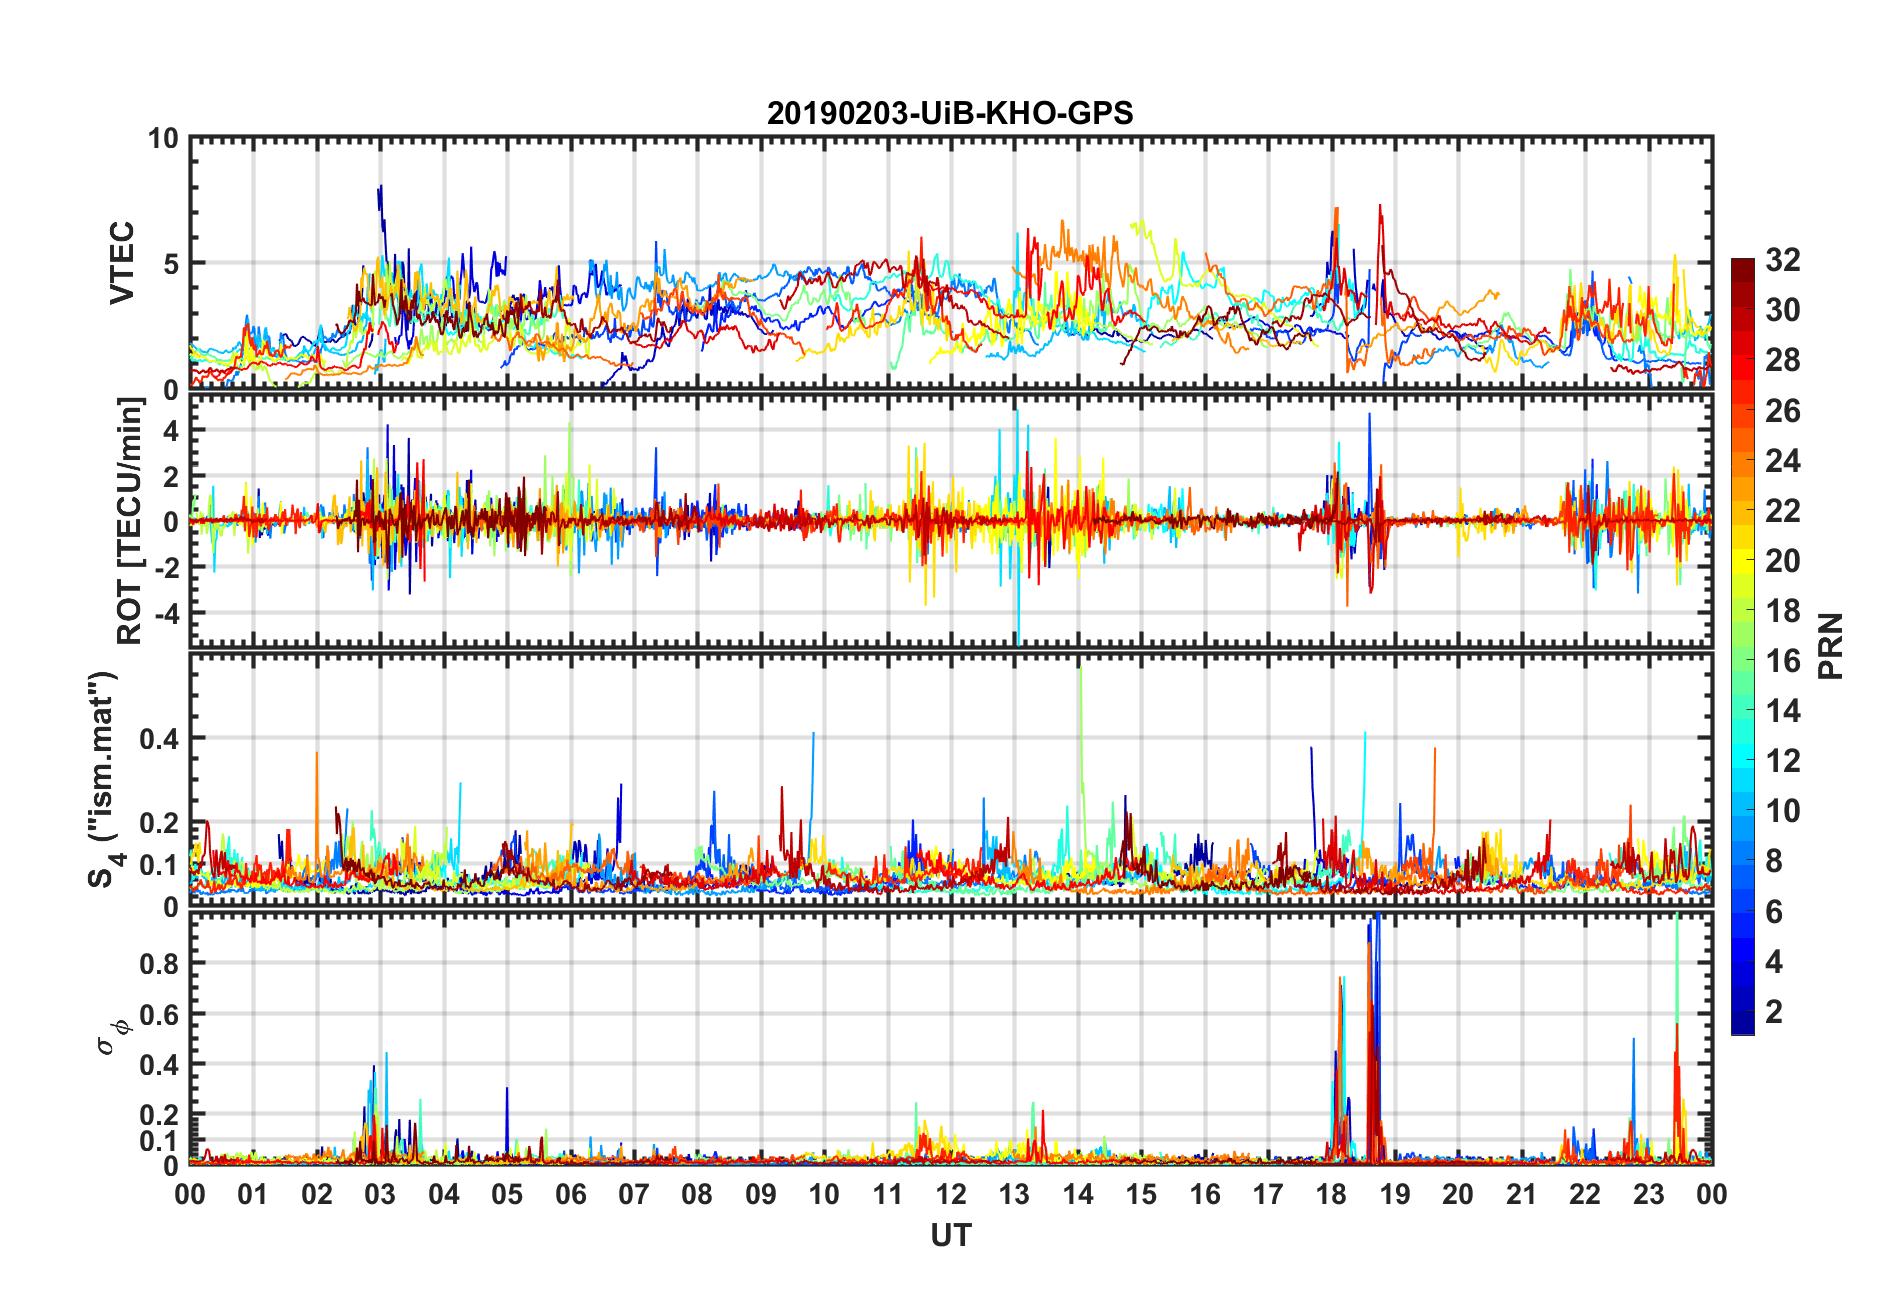Viewport: 1902px width, 1292px height.
Task: Click VTEC y-axis tick 5
Action: [171, 264]
